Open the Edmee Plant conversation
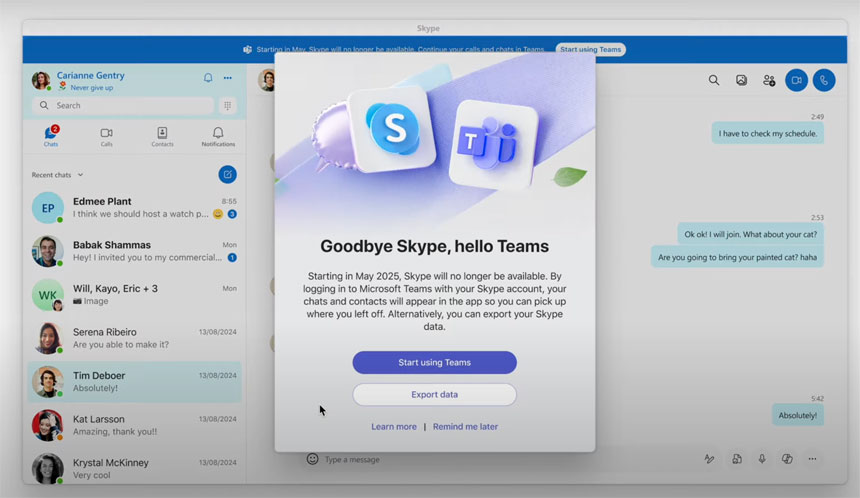Image resolution: width=860 pixels, height=498 pixels. (134, 207)
